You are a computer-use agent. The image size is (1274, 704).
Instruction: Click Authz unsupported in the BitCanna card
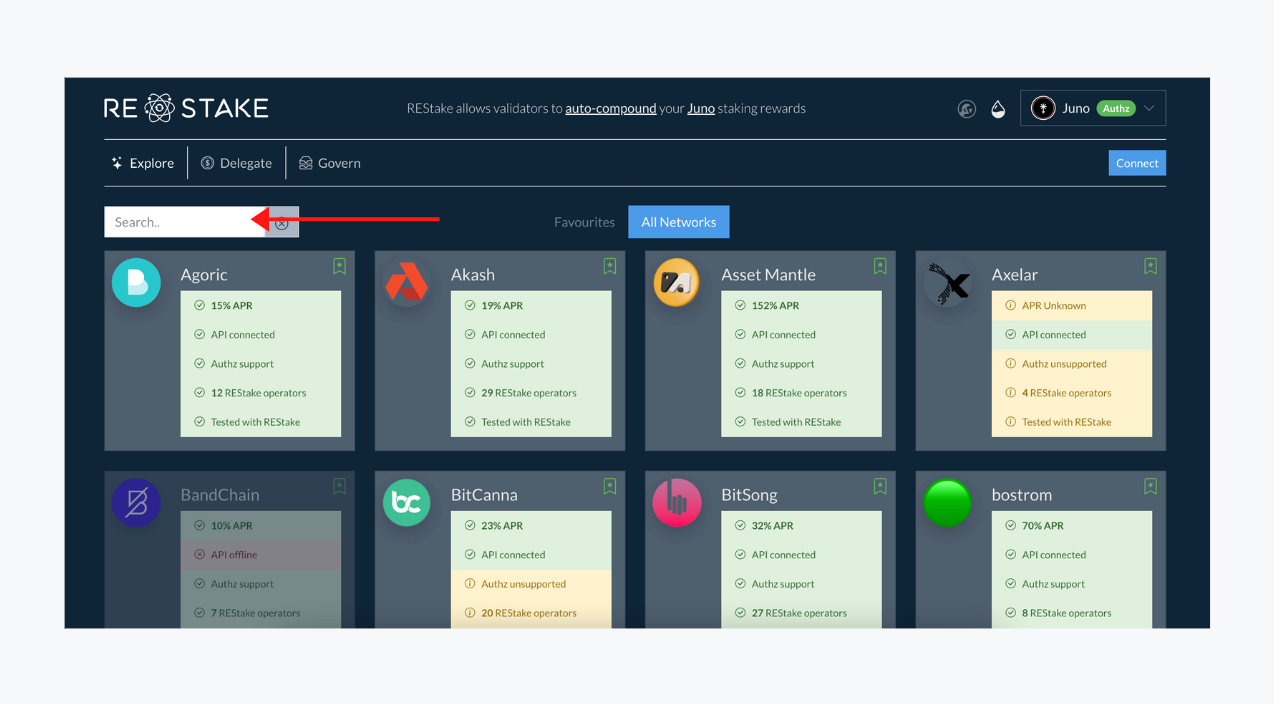[x=531, y=584]
